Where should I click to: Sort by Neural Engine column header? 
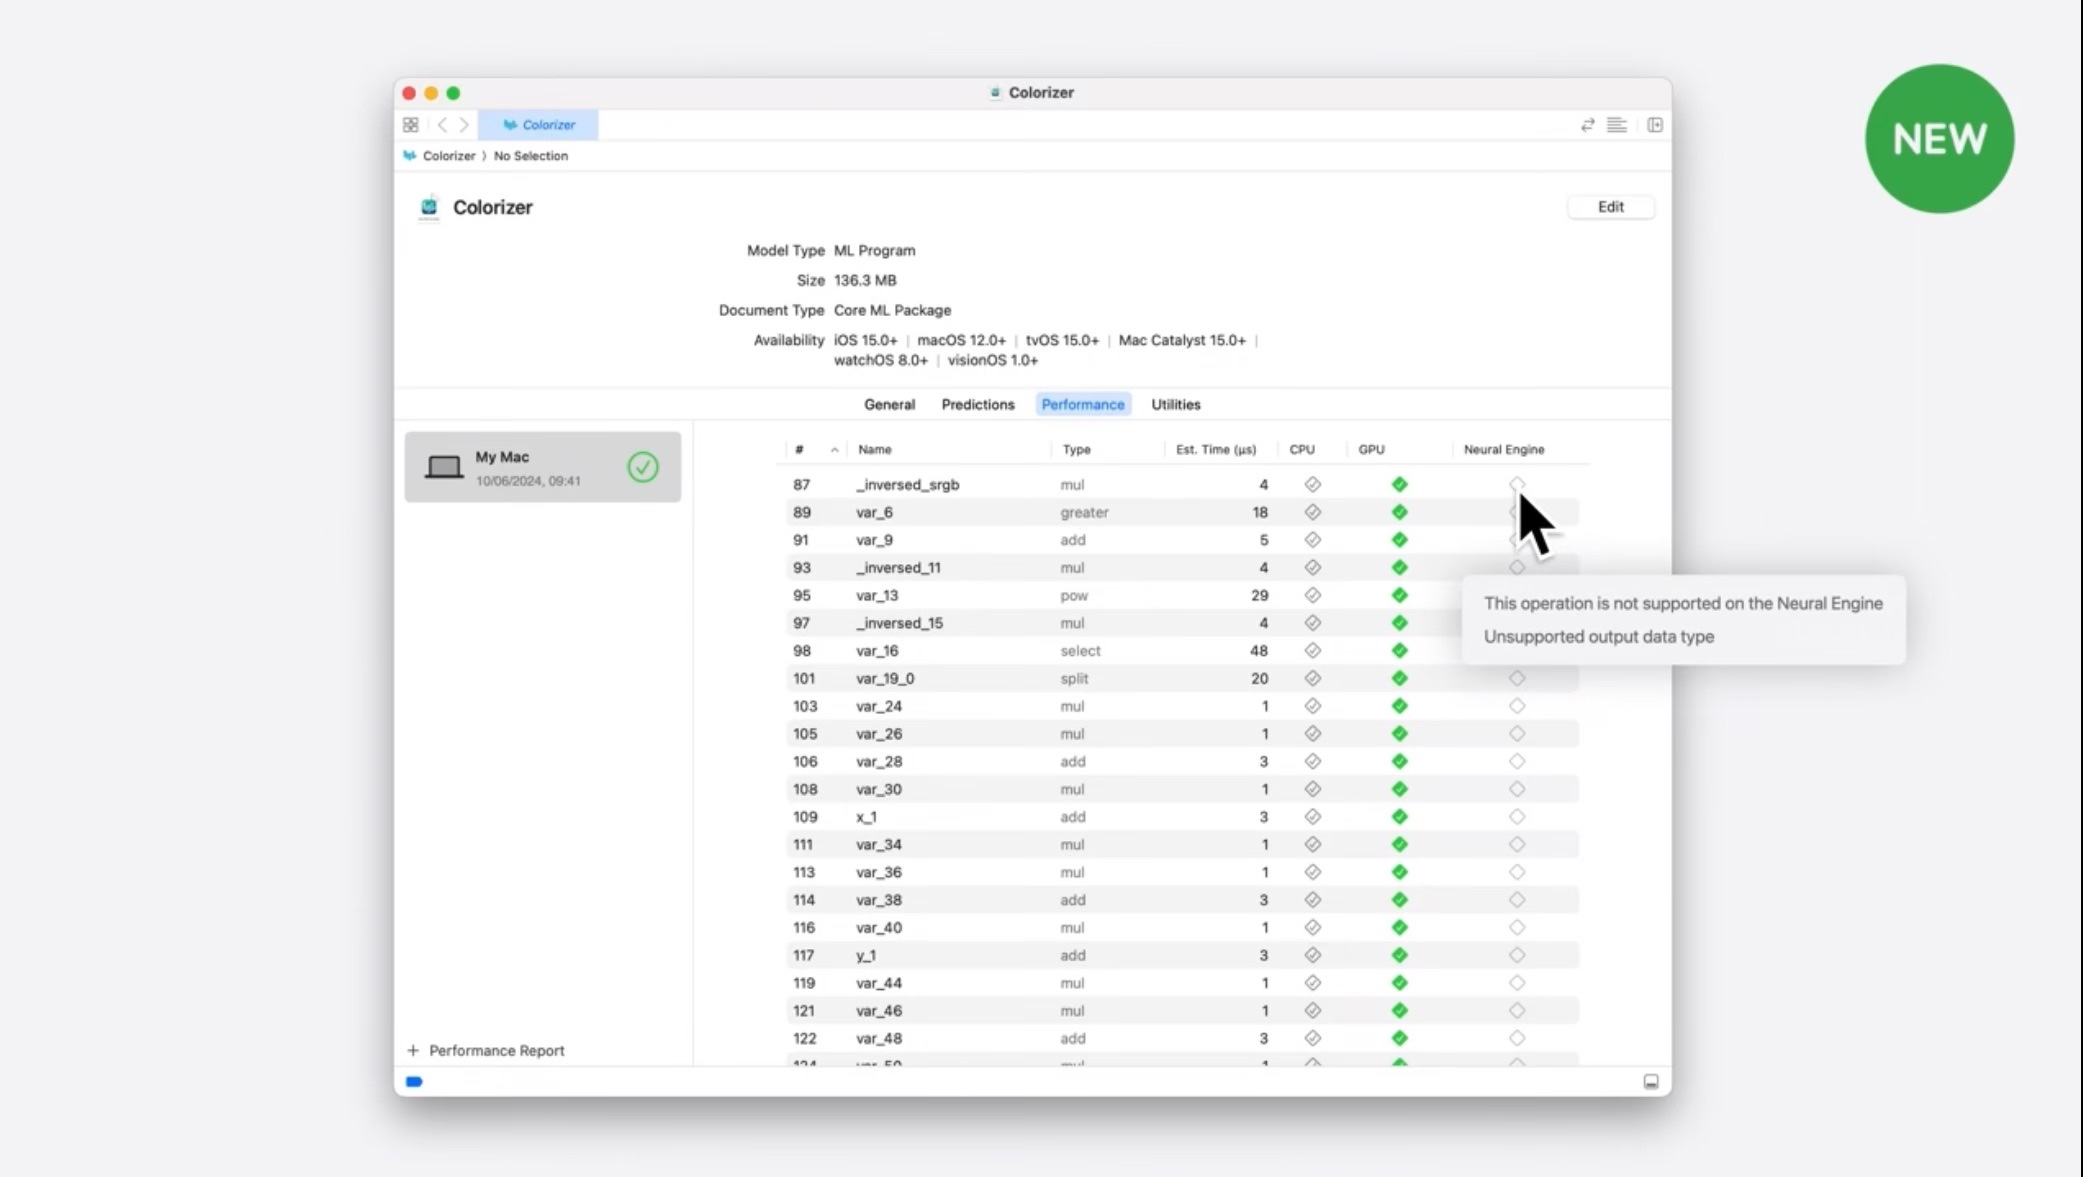click(1503, 450)
